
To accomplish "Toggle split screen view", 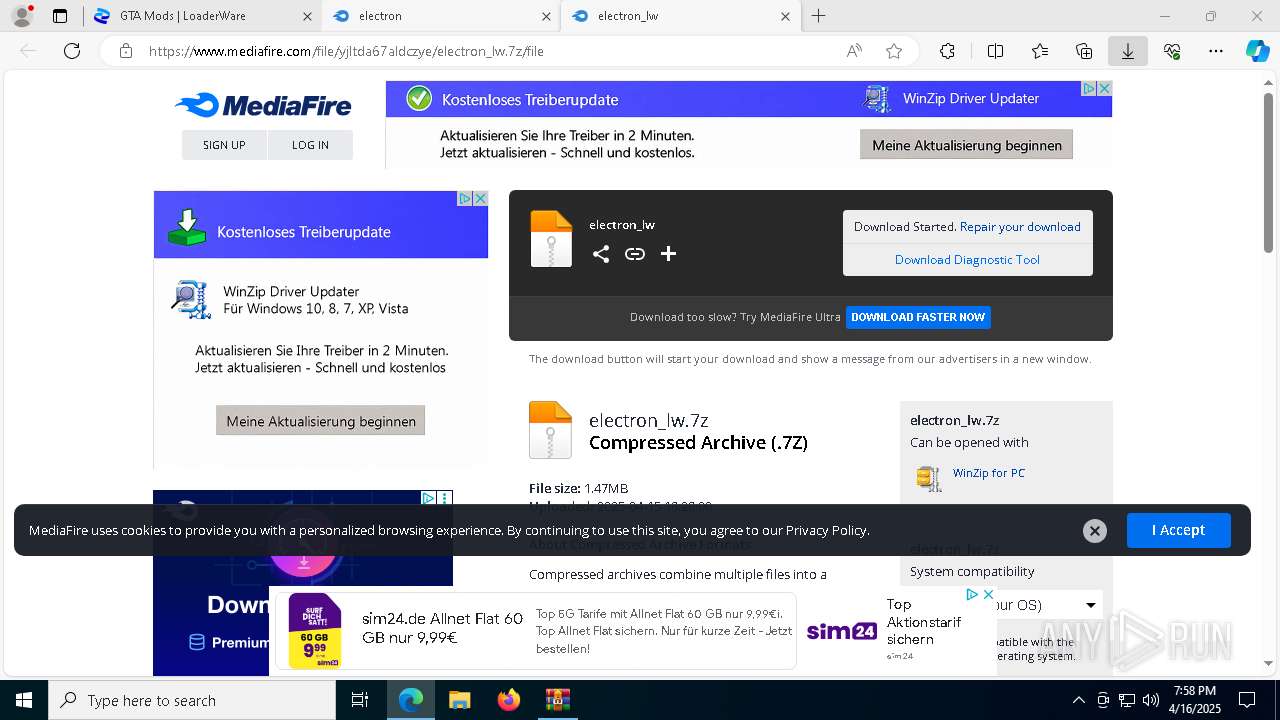I will [995, 51].
